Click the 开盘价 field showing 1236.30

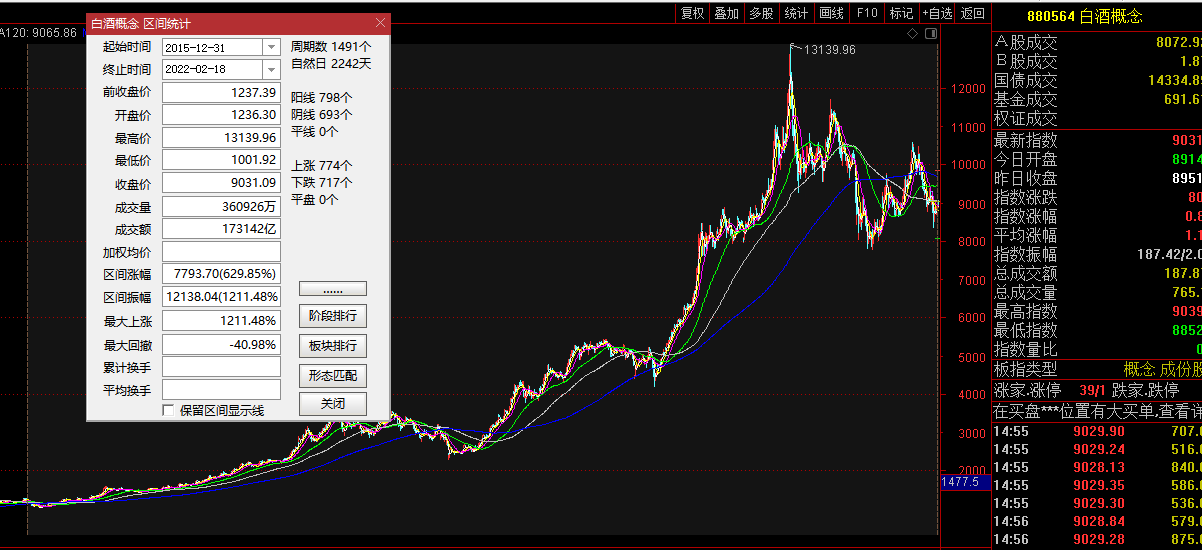(x=221, y=115)
